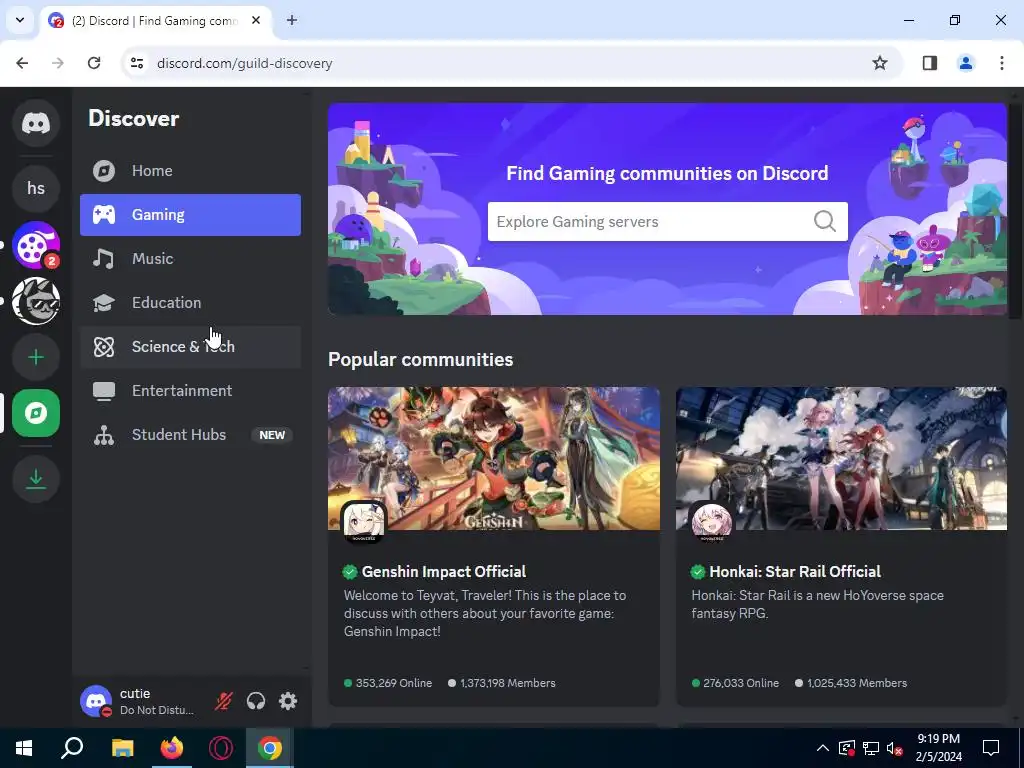The width and height of the screenshot is (1024, 768).
Task: Open the tab search dropdown arrow
Action: click(20, 20)
